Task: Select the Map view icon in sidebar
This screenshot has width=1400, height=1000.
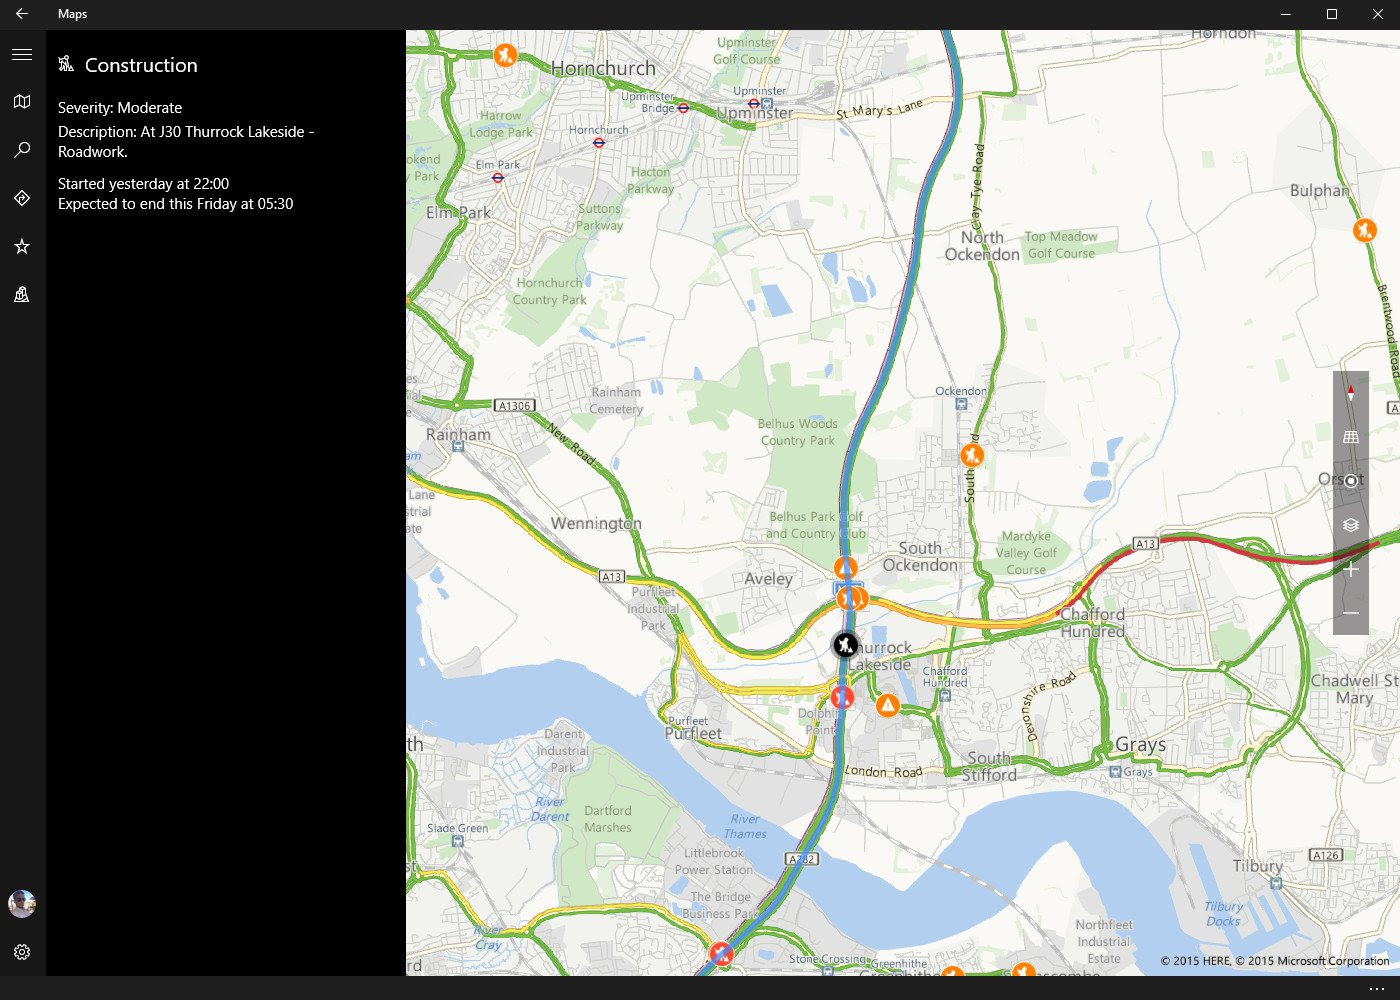Action: (x=22, y=102)
